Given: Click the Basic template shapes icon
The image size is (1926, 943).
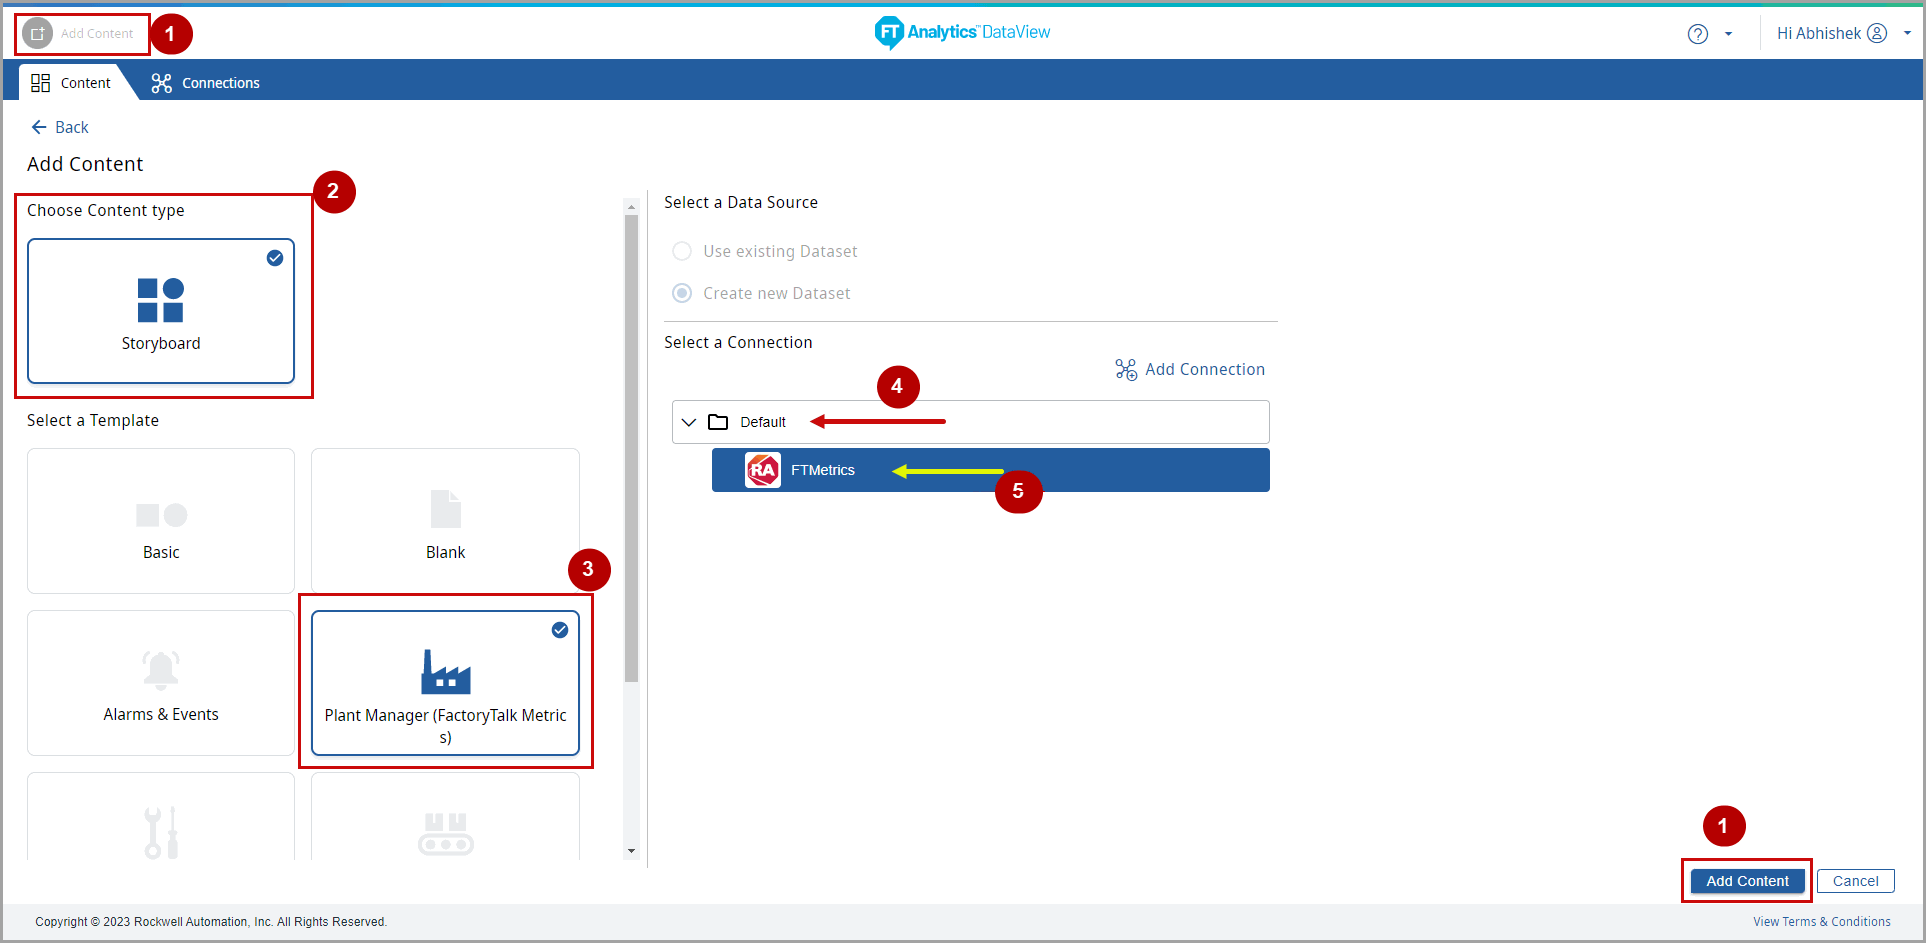Looking at the screenshot, I should (161, 515).
